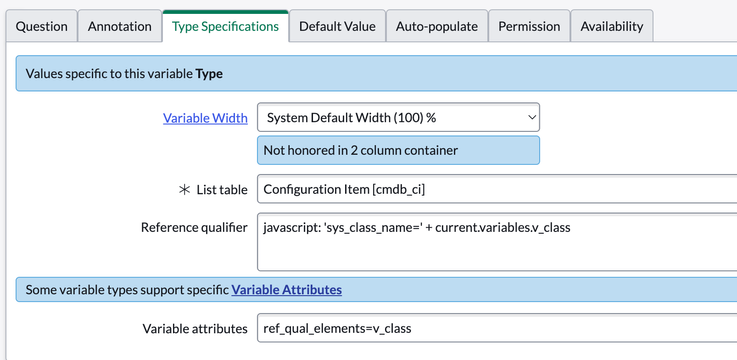Select the Type Specifications tab
Image resolution: width=737 pixels, height=360 pixels.
(x=225, y=26)
